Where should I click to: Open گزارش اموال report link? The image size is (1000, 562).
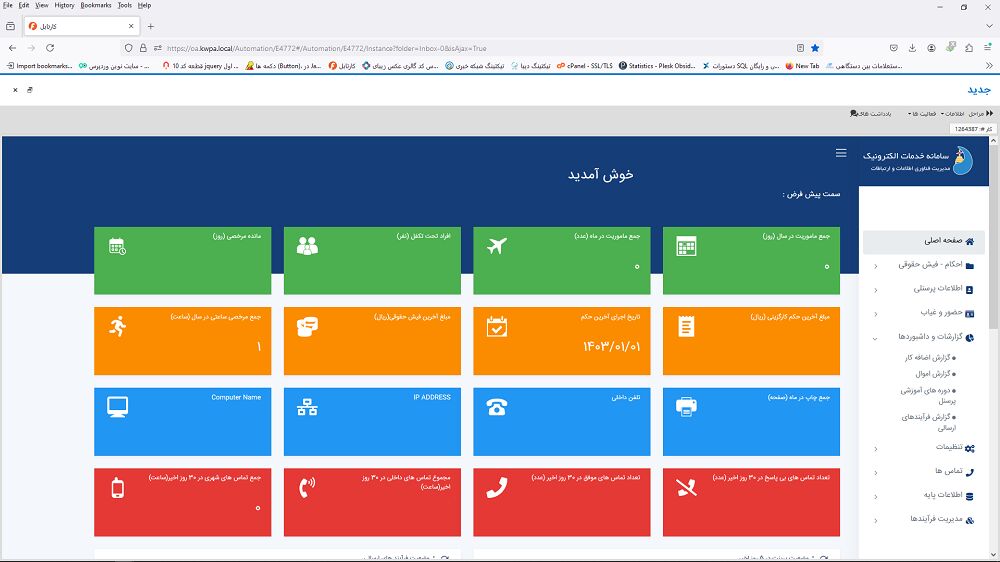(935, 374)
